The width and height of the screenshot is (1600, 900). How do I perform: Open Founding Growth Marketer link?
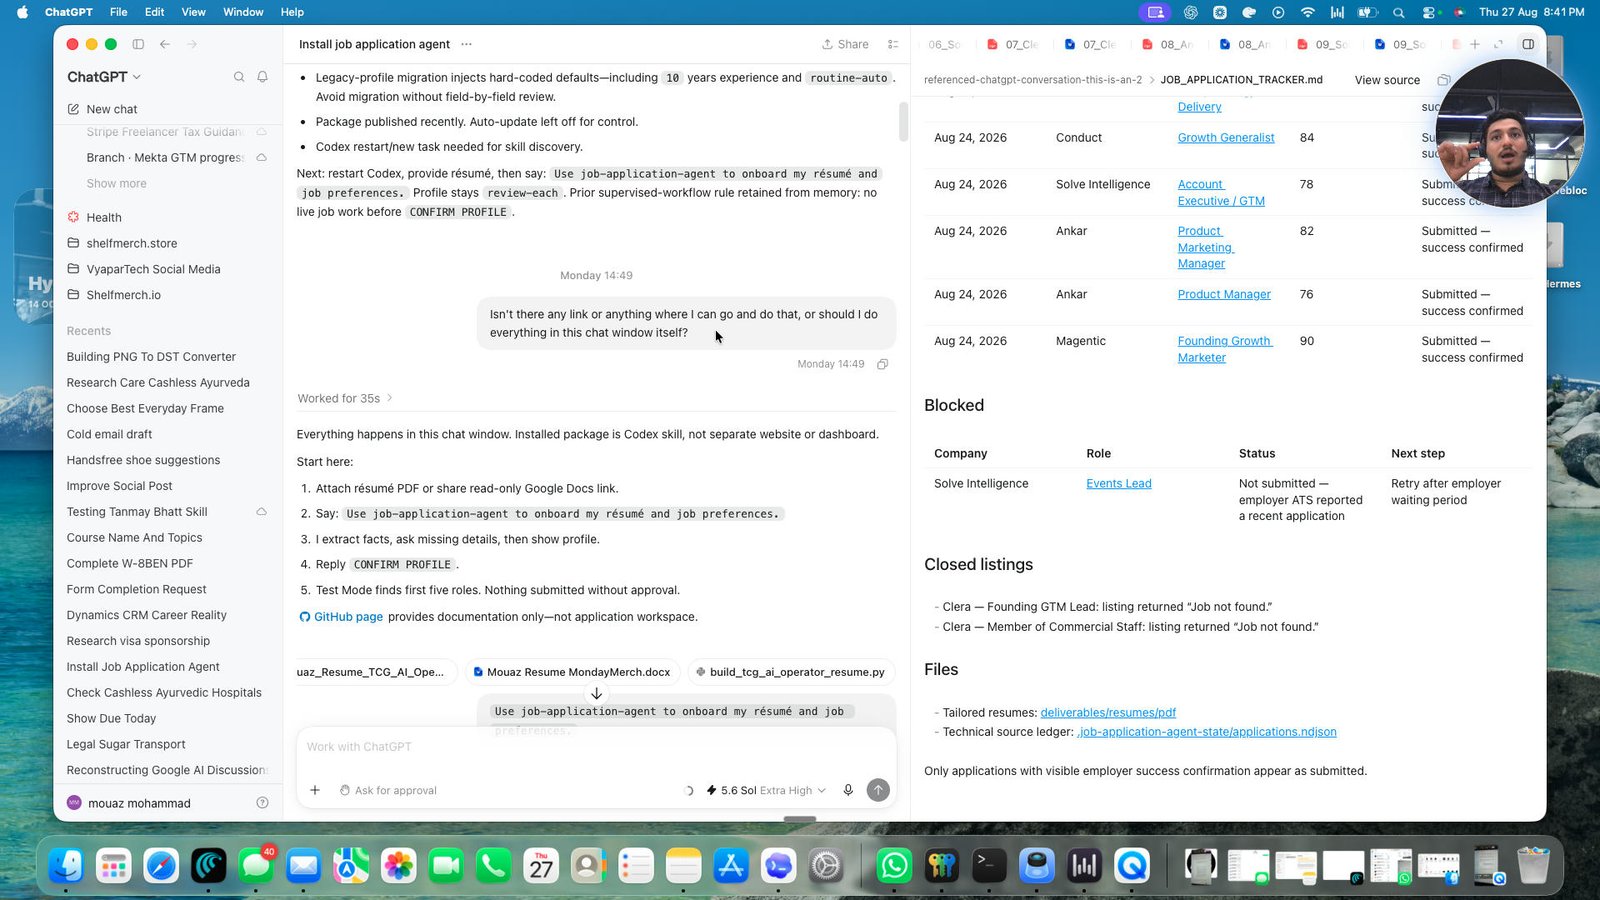pyautogui.click(x=1224, y=349)
